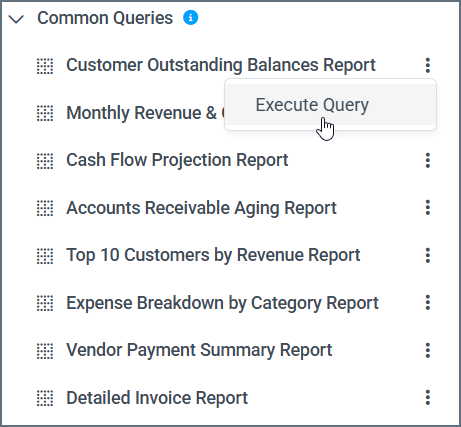
Task: Open kebab menu for Vendor Payment Summary Report
Action: coord(428,350)
